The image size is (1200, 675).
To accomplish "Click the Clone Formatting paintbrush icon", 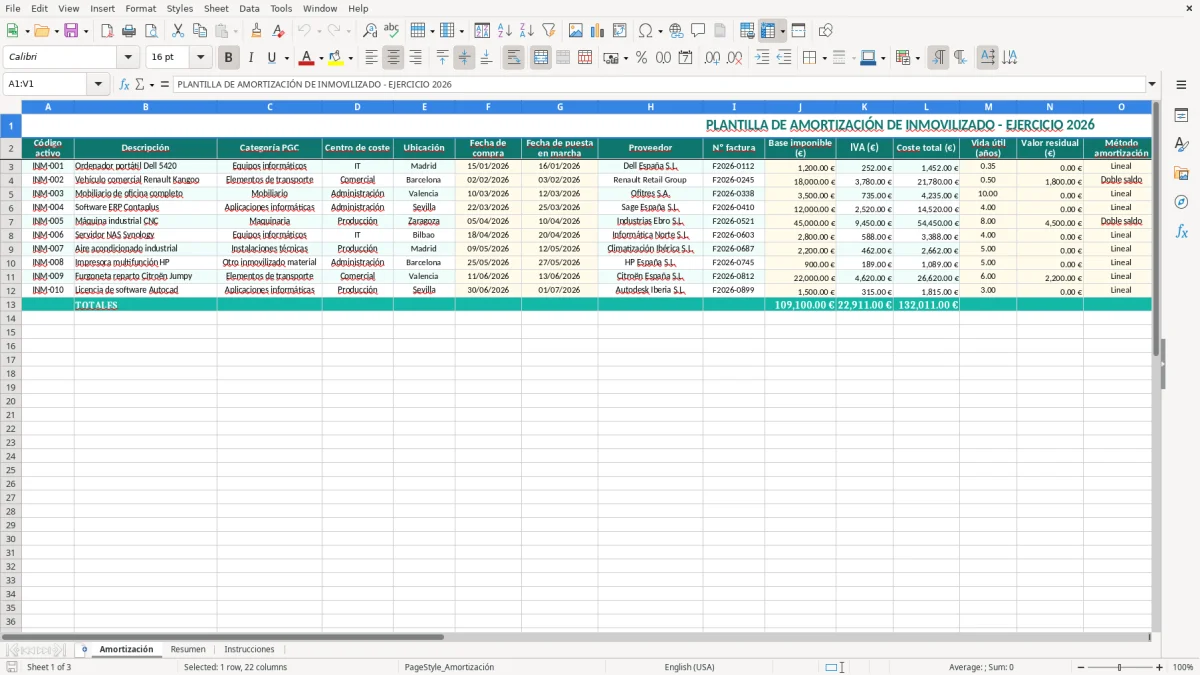I will pyautogui.click(x=257, y=31).
